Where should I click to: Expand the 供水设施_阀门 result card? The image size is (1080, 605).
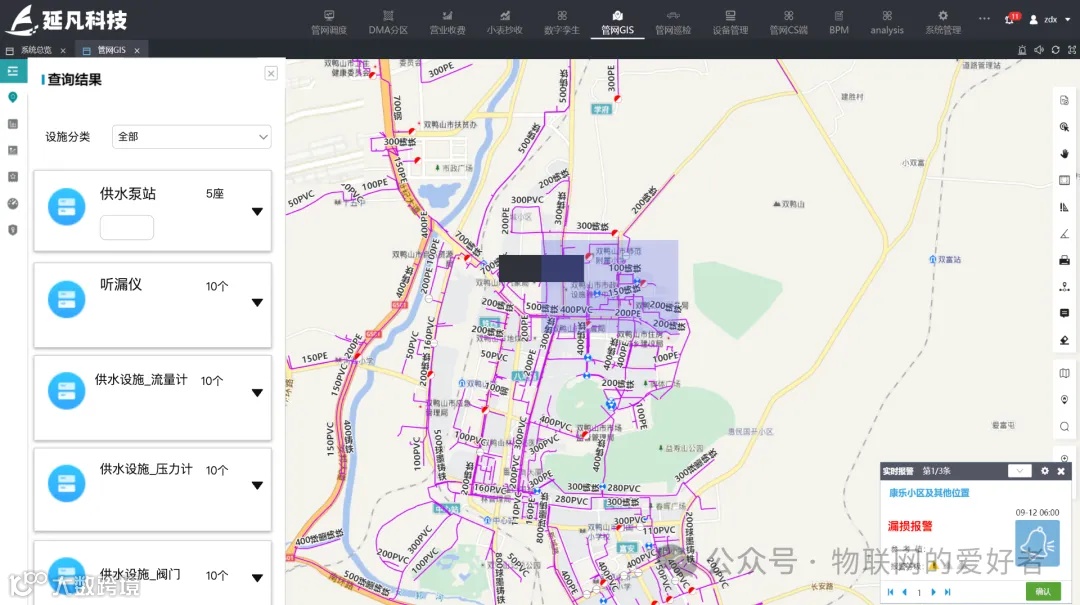point(257,577)
